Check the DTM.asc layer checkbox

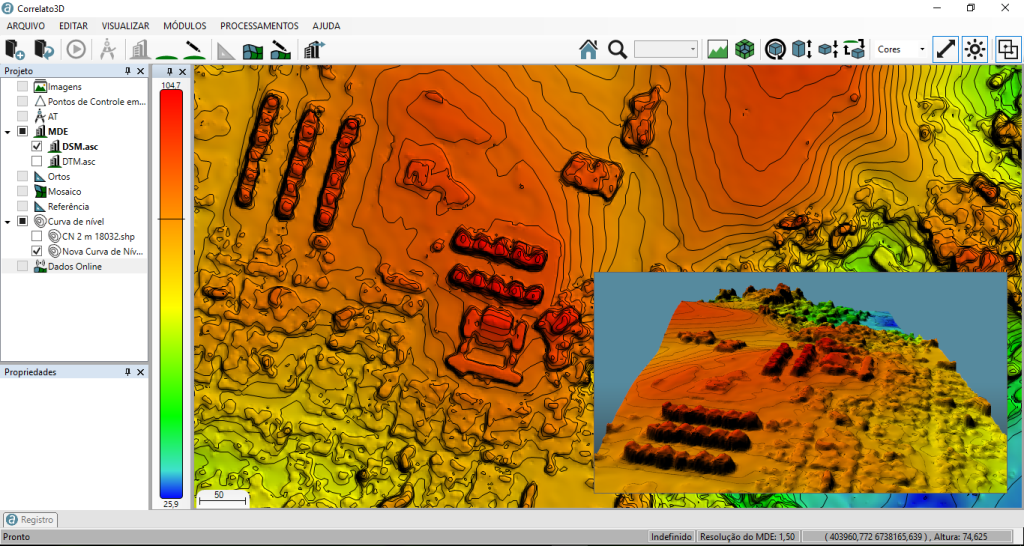point(37,161)
